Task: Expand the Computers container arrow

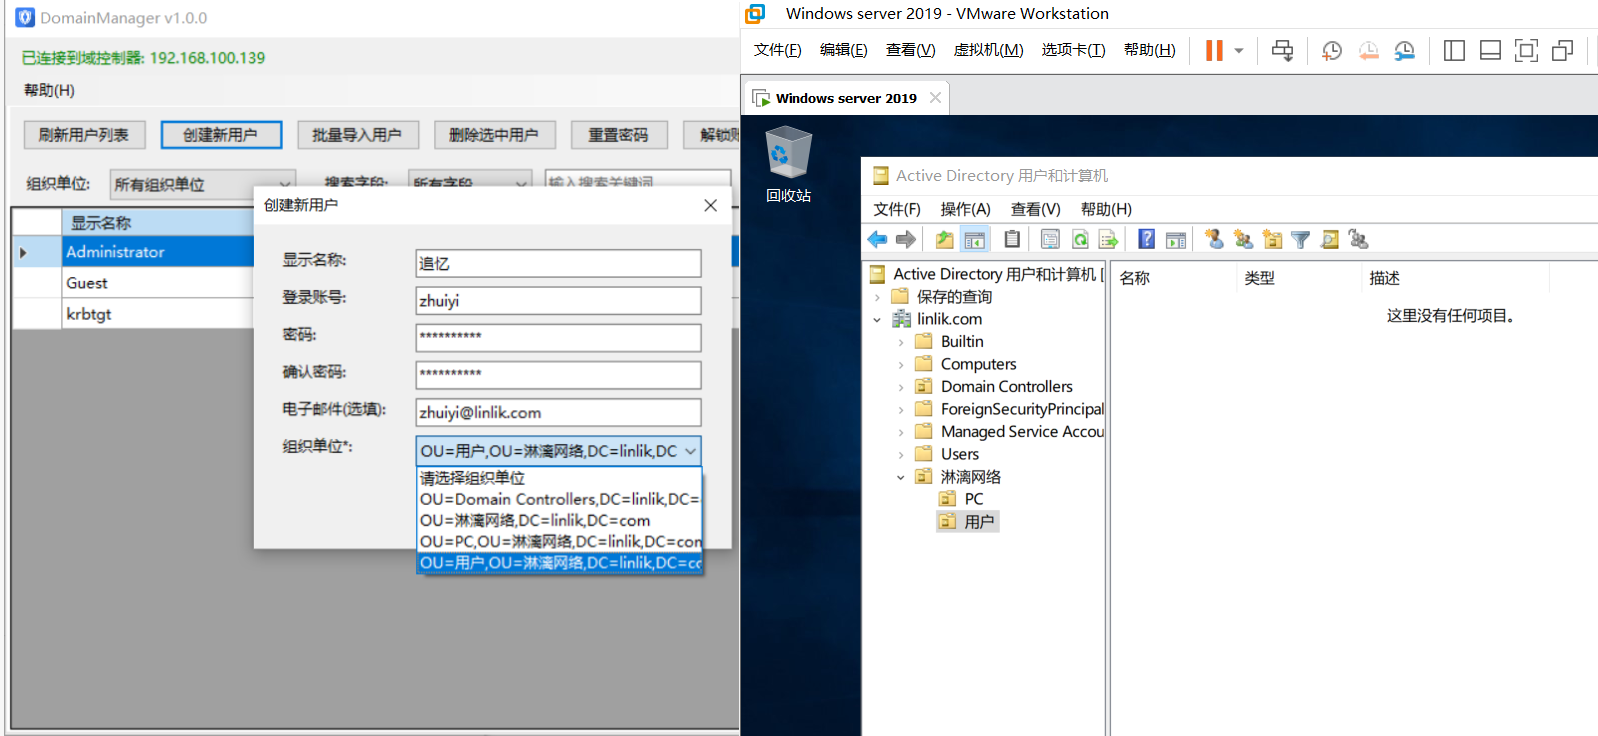Action: click(x=901, y=365)
